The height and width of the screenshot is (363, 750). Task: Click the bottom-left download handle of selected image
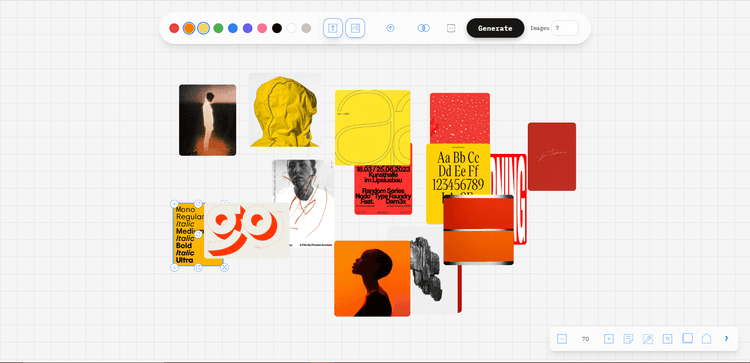coord(175,267)
